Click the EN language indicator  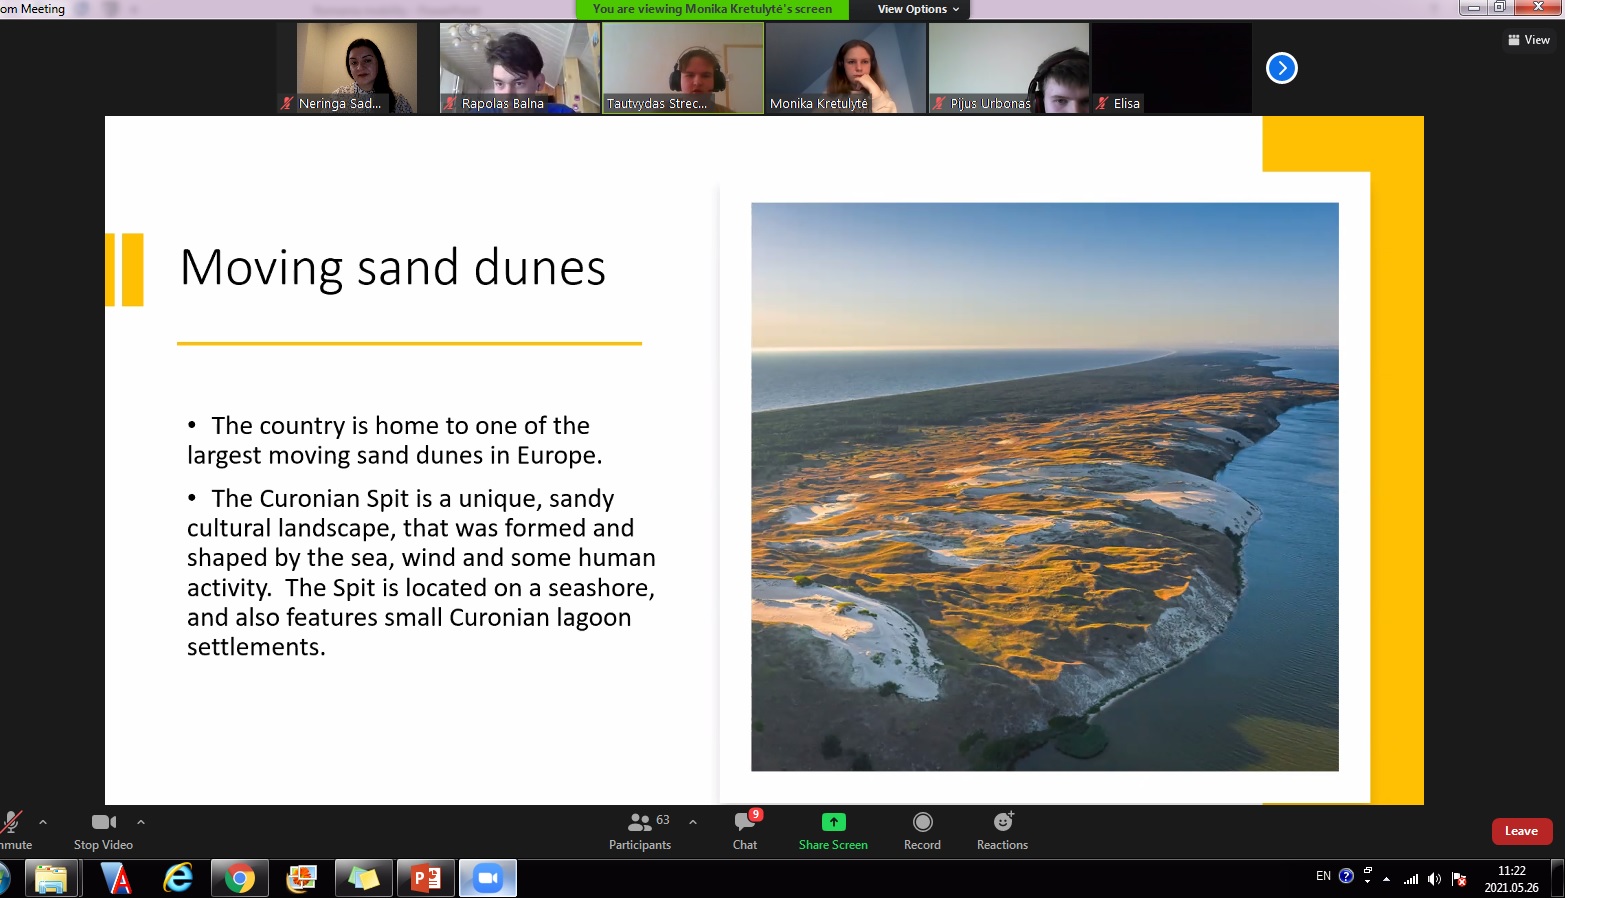(x=1323, y=876)
